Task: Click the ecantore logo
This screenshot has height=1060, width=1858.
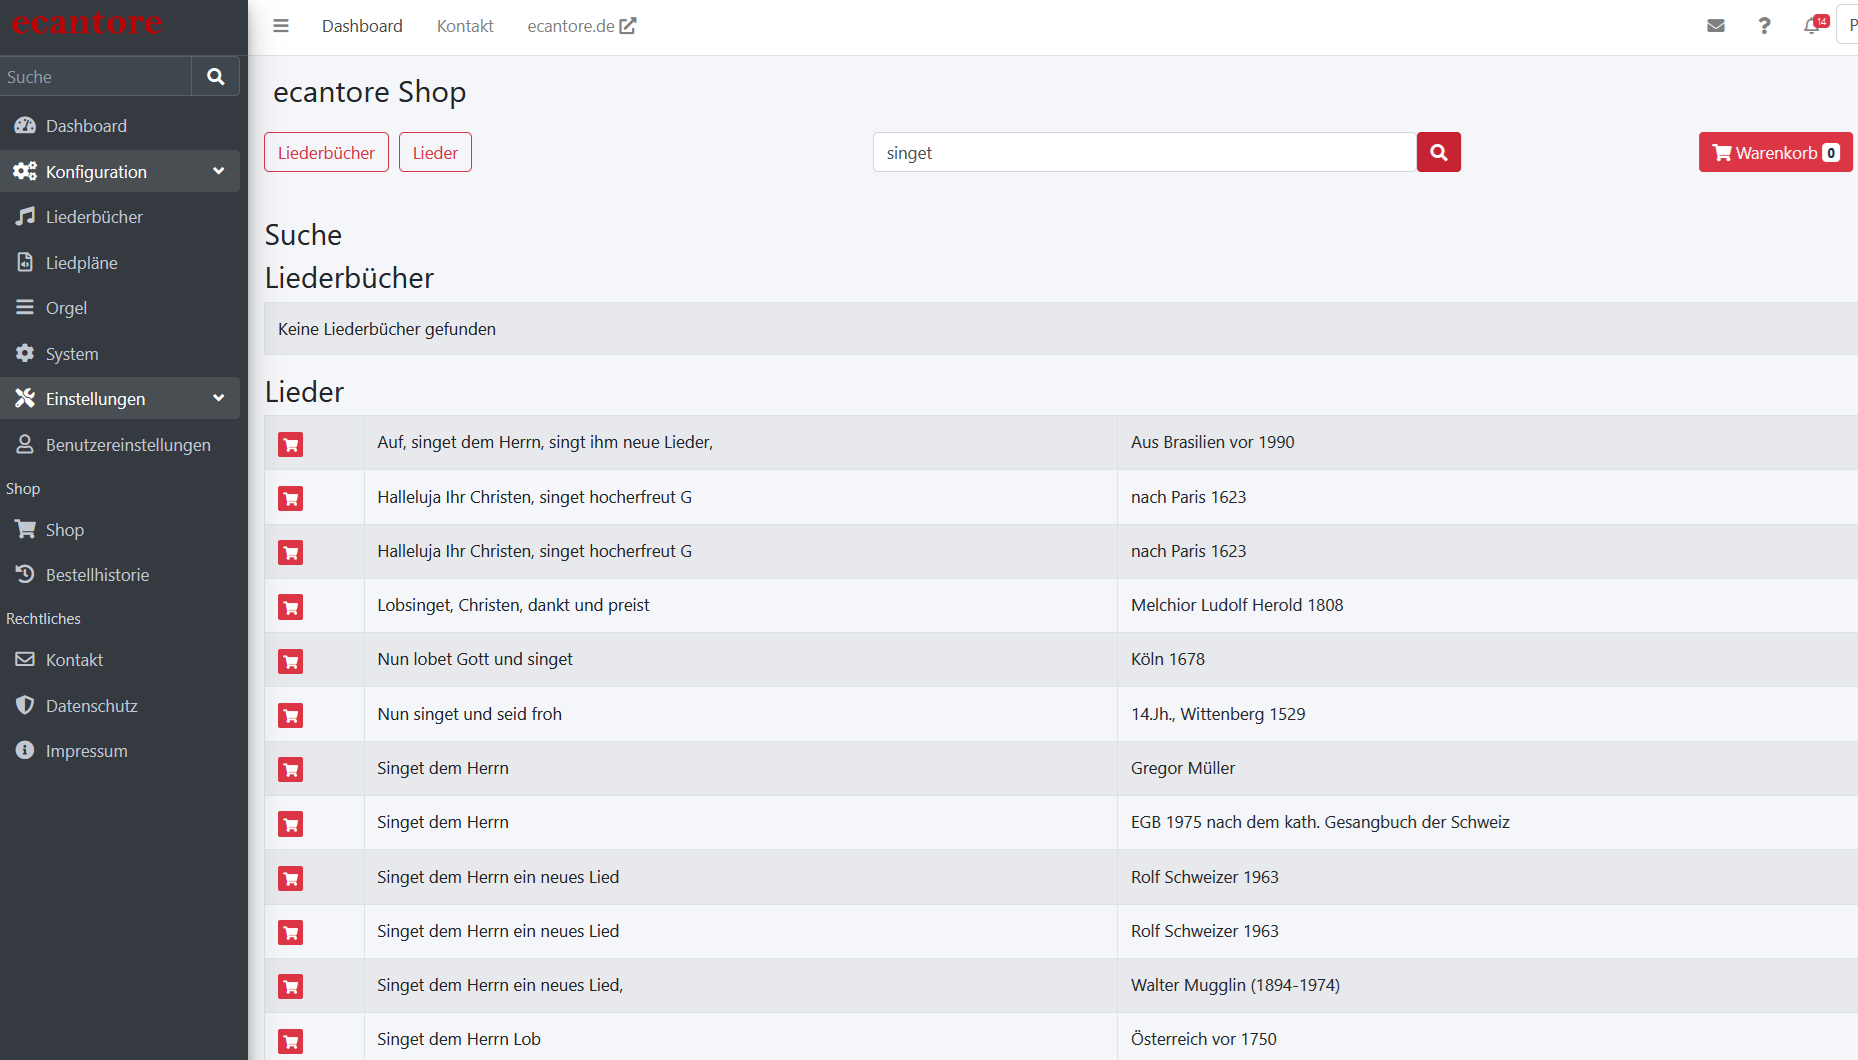Action: coord(87,22)
